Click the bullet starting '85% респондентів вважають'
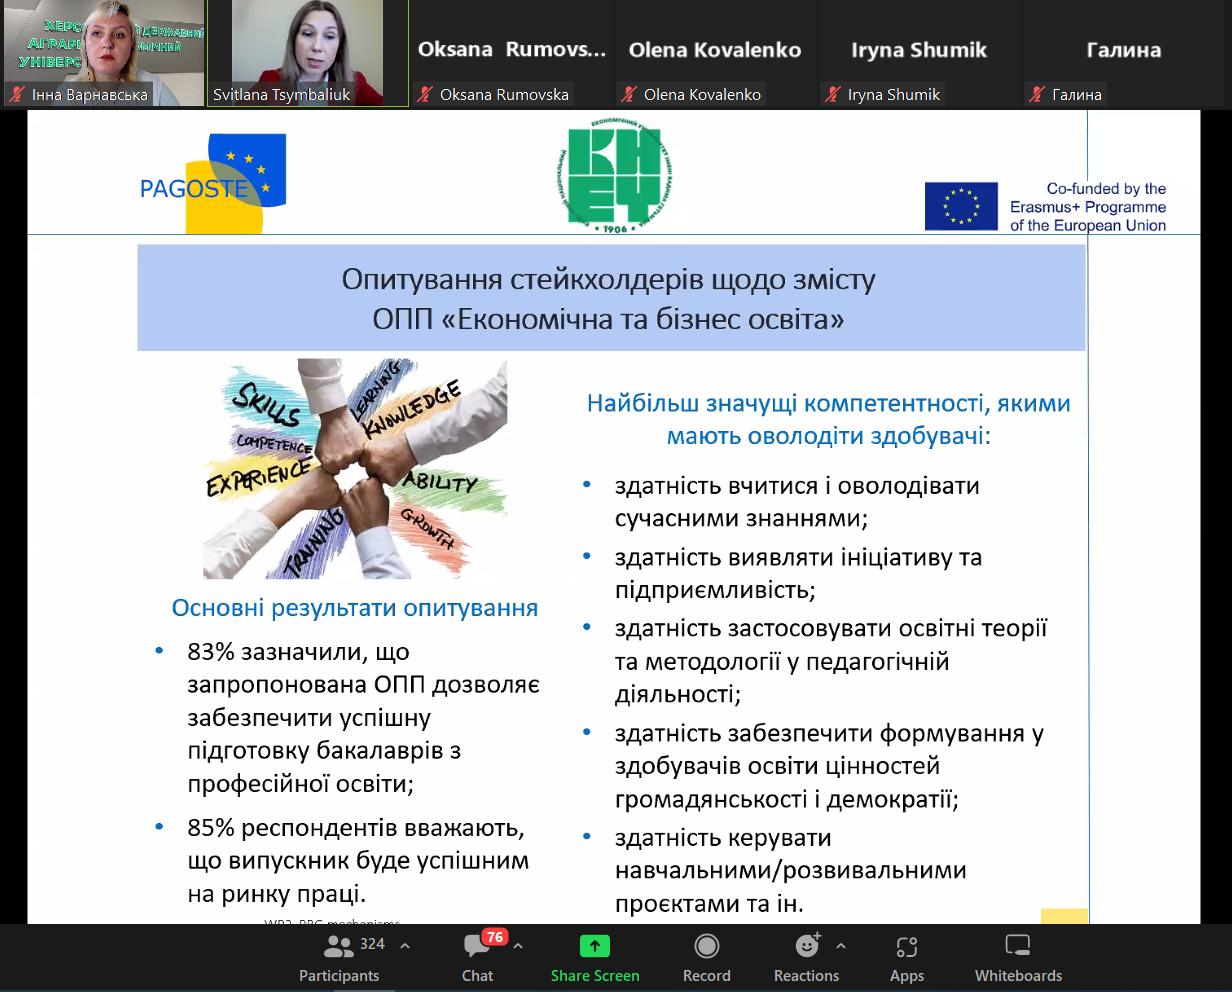This screenshot has height=992, width=1232. [x=358, y=861]
